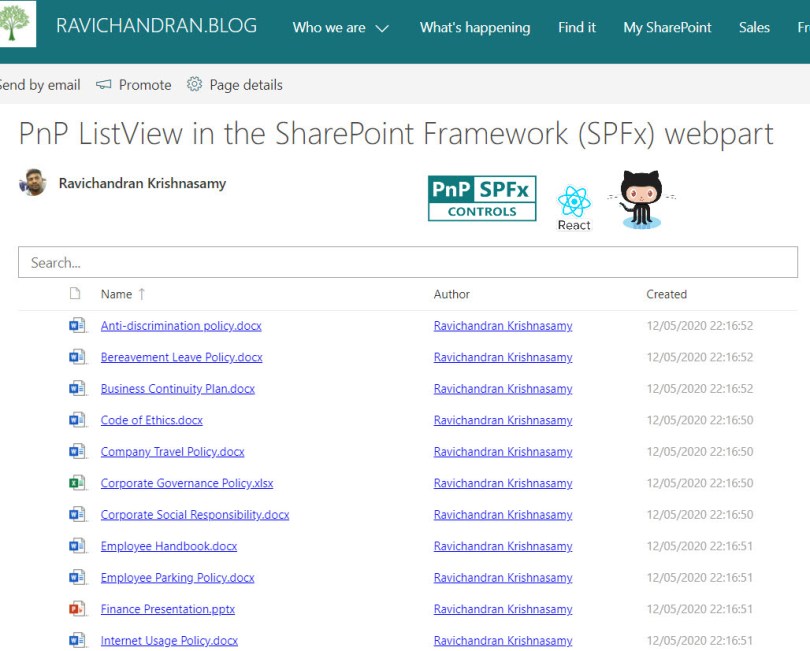810x651 pixels.
Task: Sort list by Name column header
Action: tap(116, 294)
